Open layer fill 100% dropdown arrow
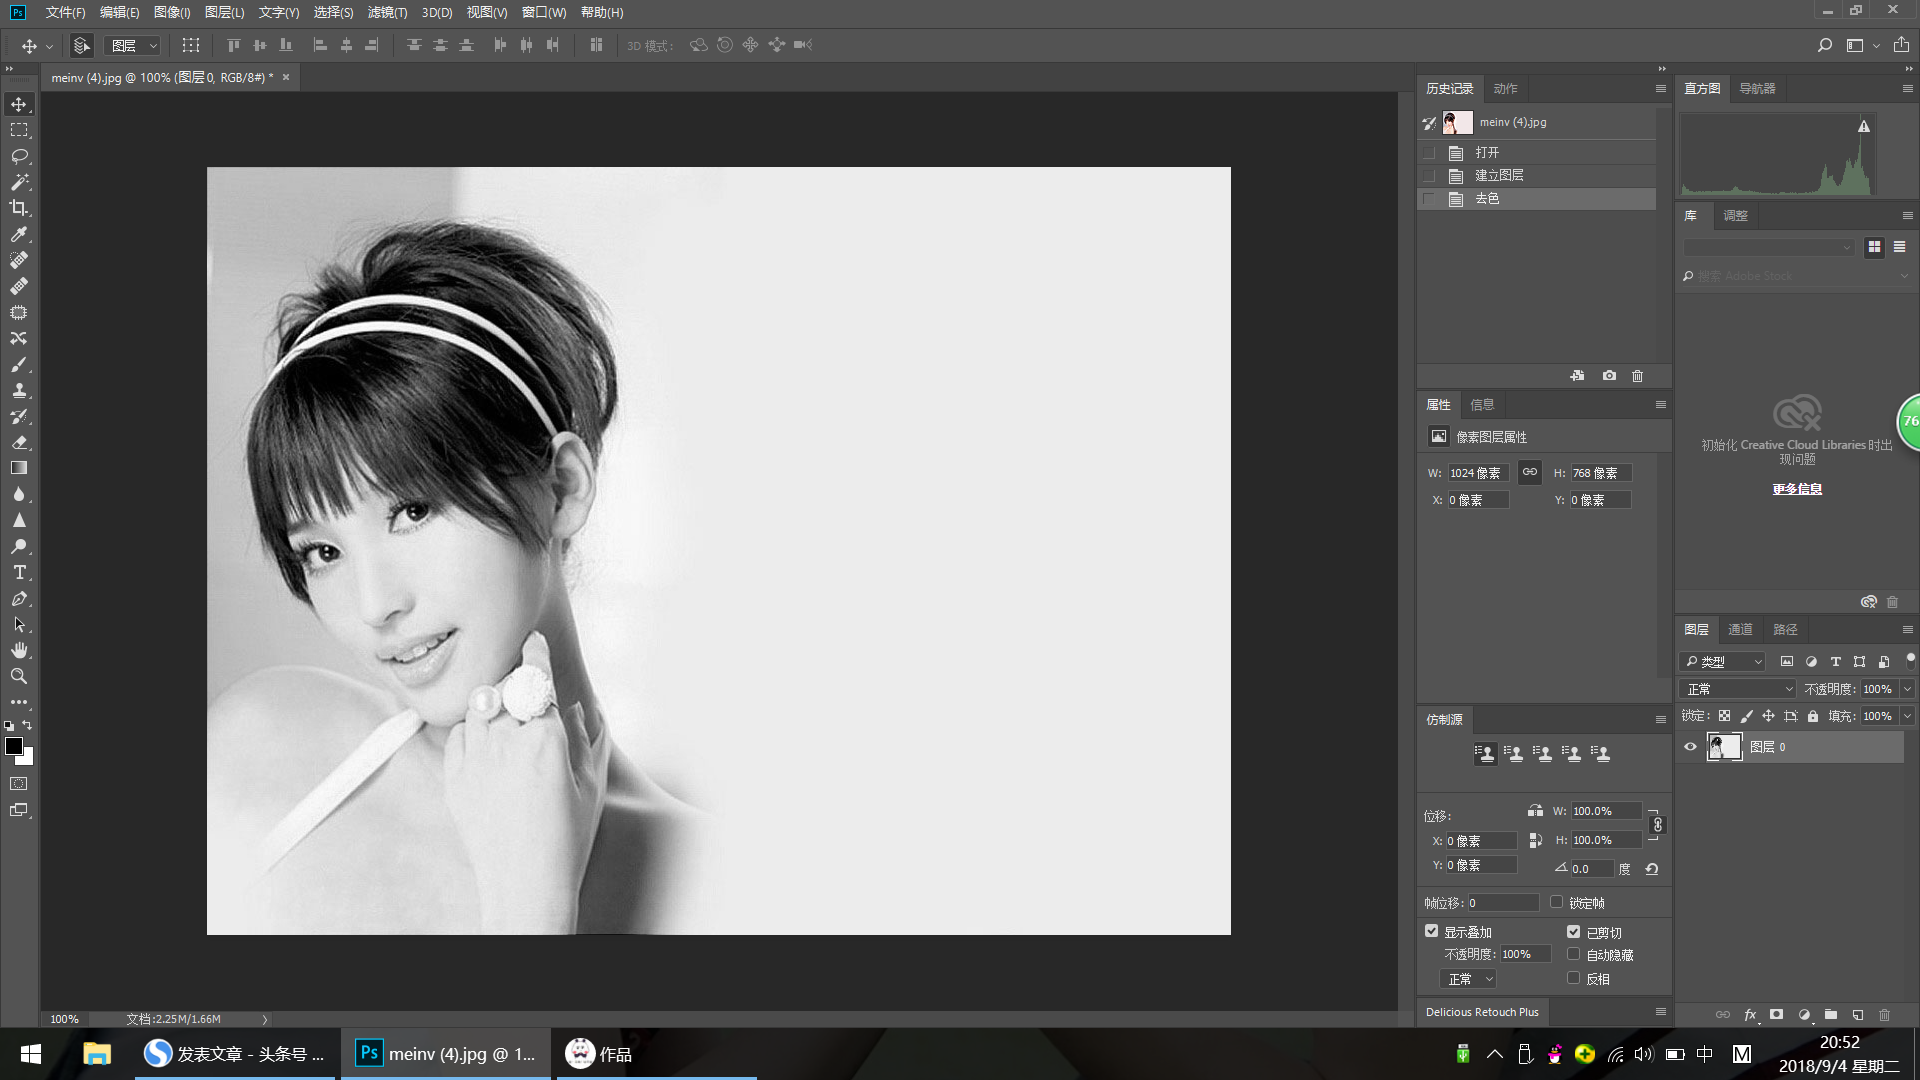Screen dimensions: 1920x1080 click(x=1907, y=716)
